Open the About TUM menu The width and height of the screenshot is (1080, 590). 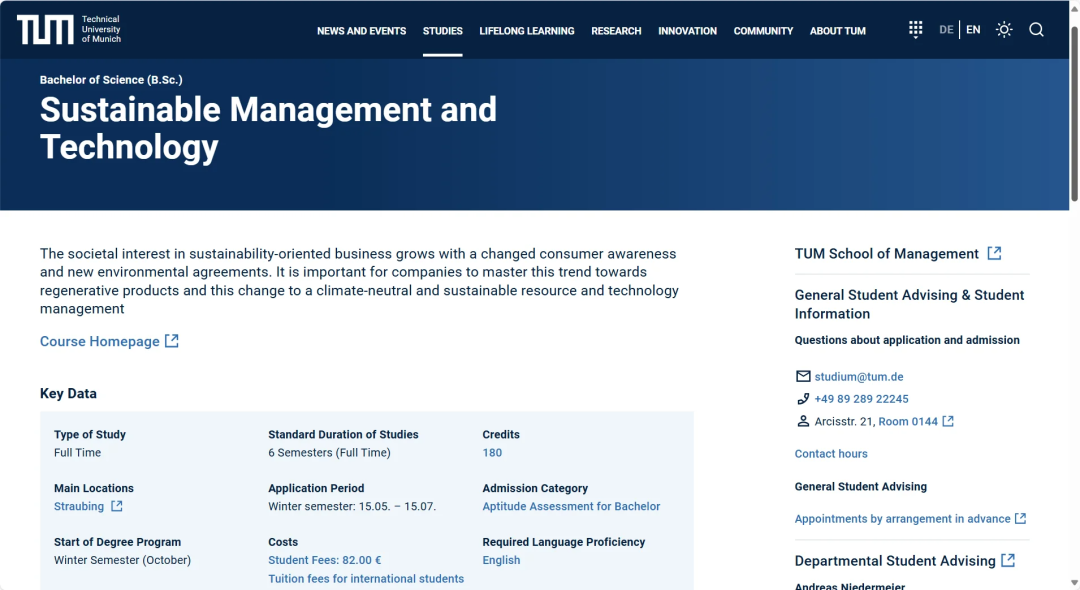click(838, 31)
